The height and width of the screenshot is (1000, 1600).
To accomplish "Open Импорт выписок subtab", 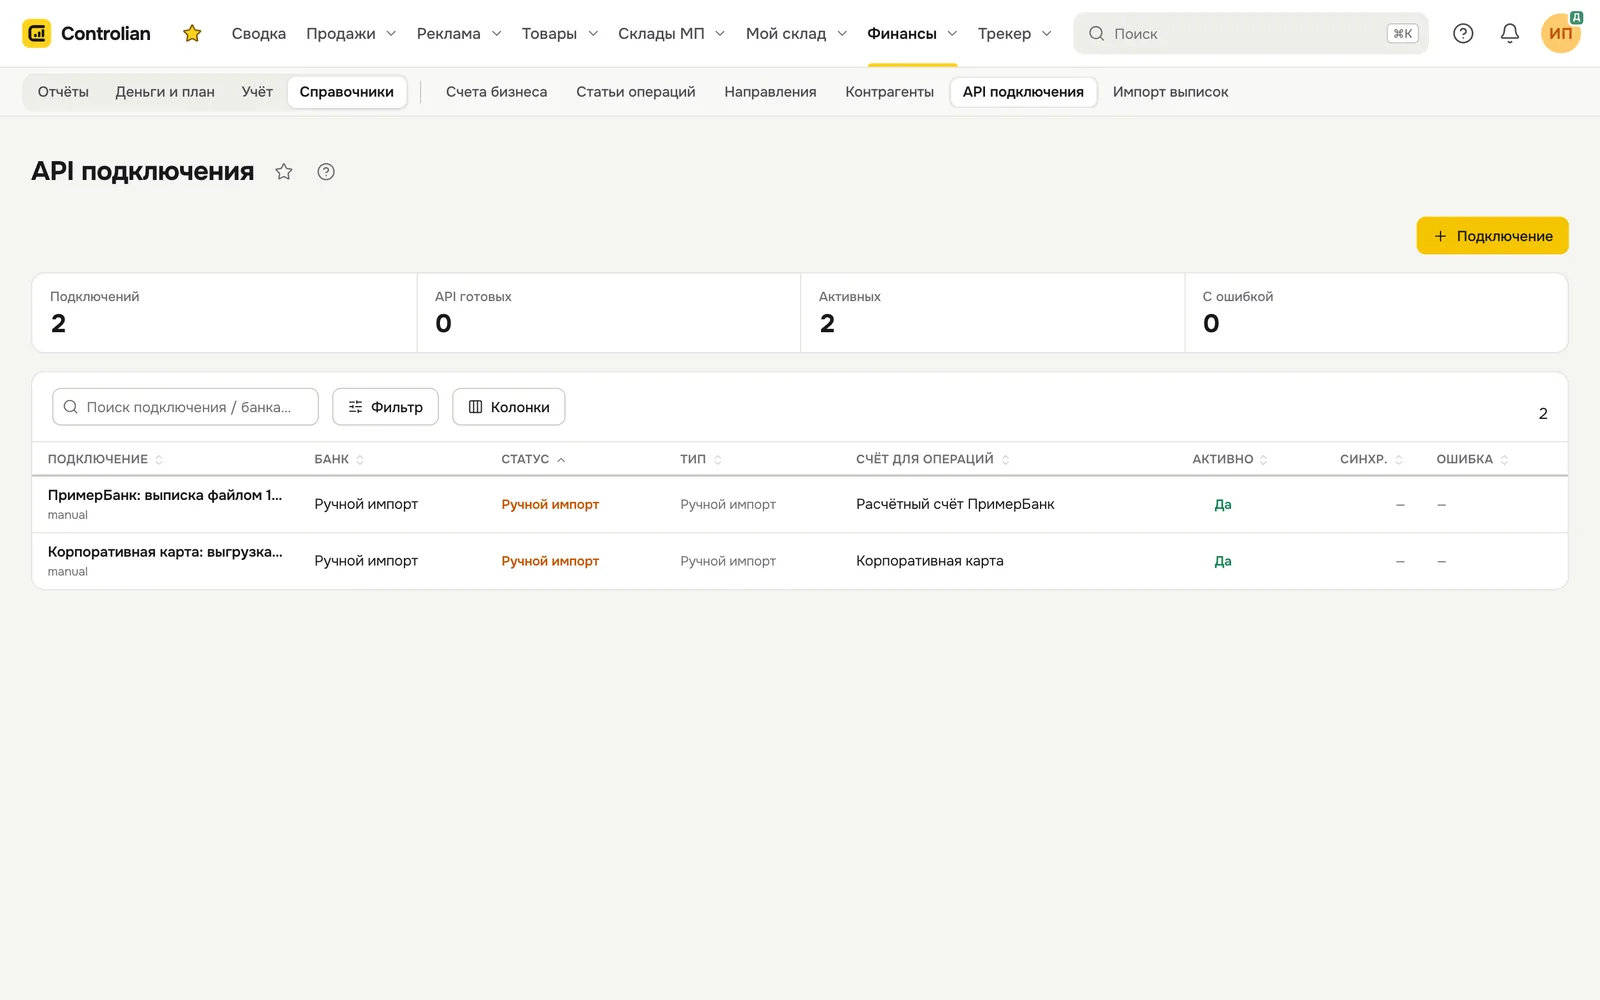I will (1170, 92).
